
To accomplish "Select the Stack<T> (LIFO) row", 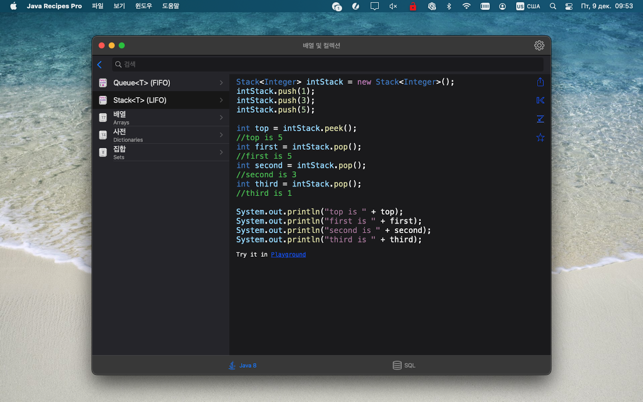I will [x=161, y=100].
